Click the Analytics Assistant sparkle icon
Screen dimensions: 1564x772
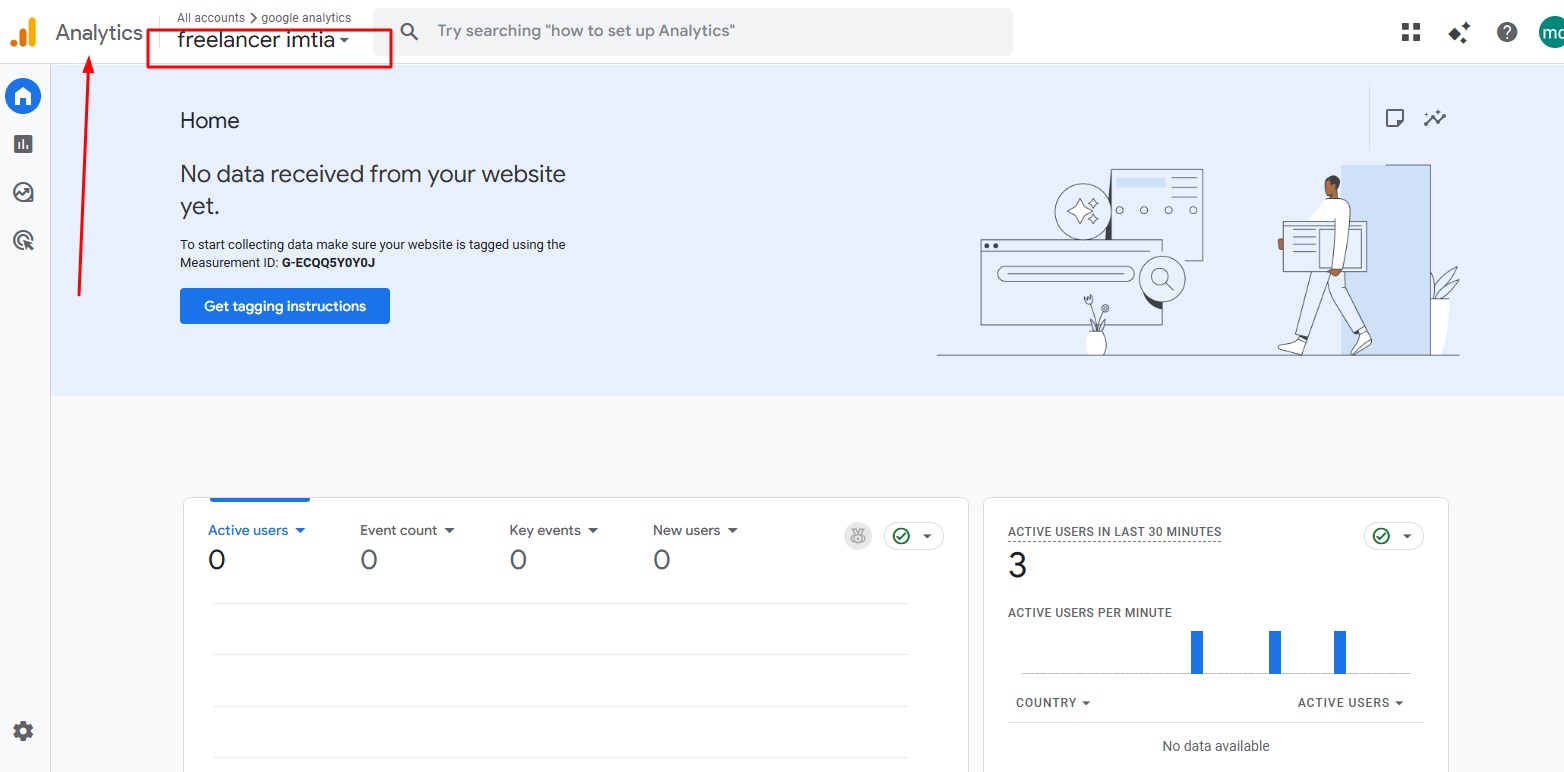click(x=1459, y=32)
